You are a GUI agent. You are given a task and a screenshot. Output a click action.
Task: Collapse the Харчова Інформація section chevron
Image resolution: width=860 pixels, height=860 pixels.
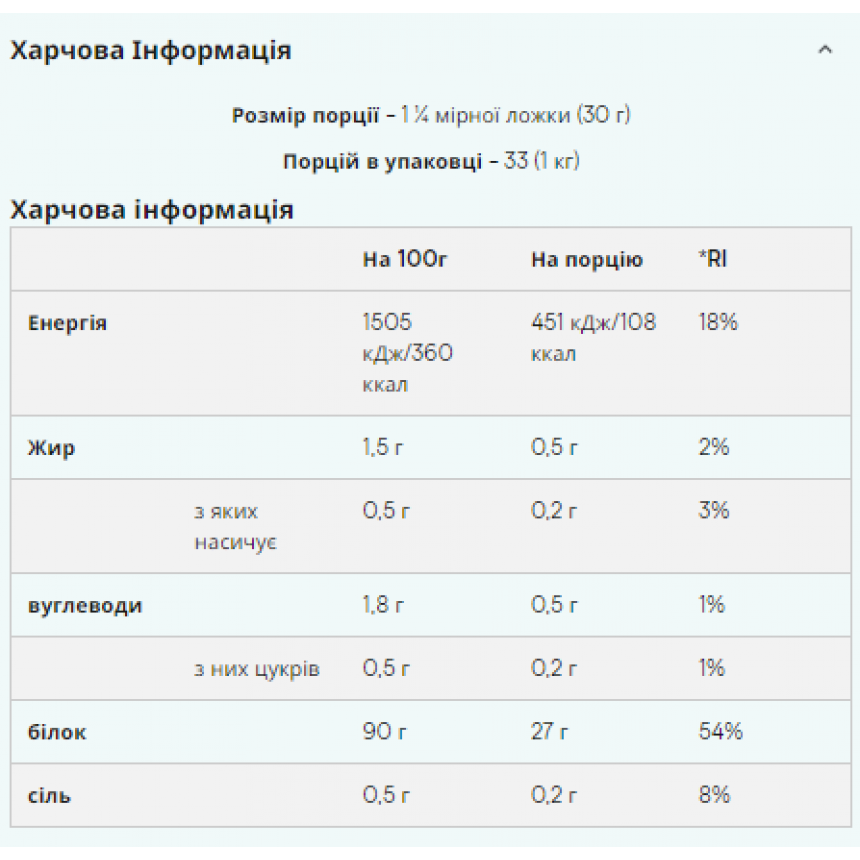coord(825,50)
